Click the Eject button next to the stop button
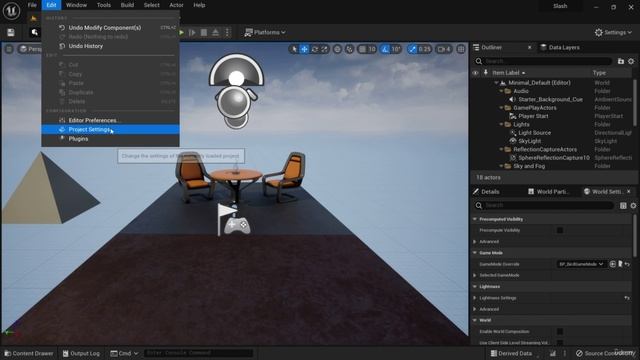640x360 pixels. pos(215,33)
